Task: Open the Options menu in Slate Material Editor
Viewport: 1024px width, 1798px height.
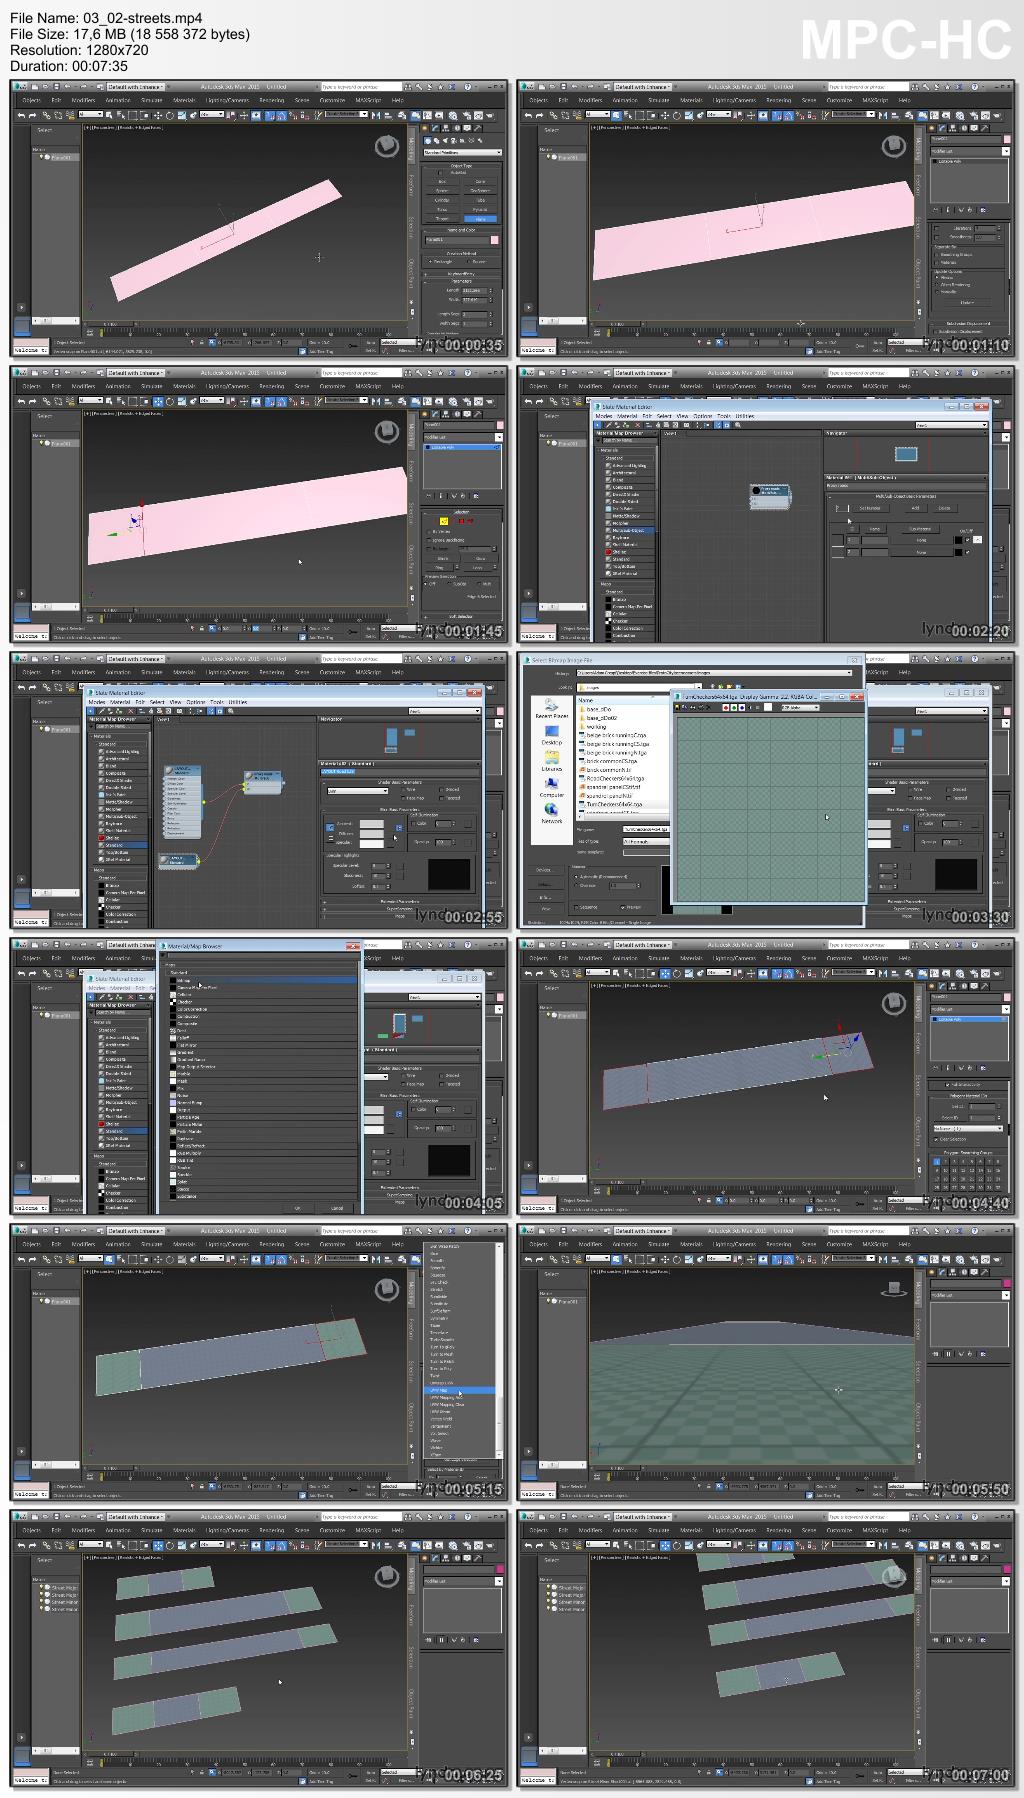Action: coord(702,416)
